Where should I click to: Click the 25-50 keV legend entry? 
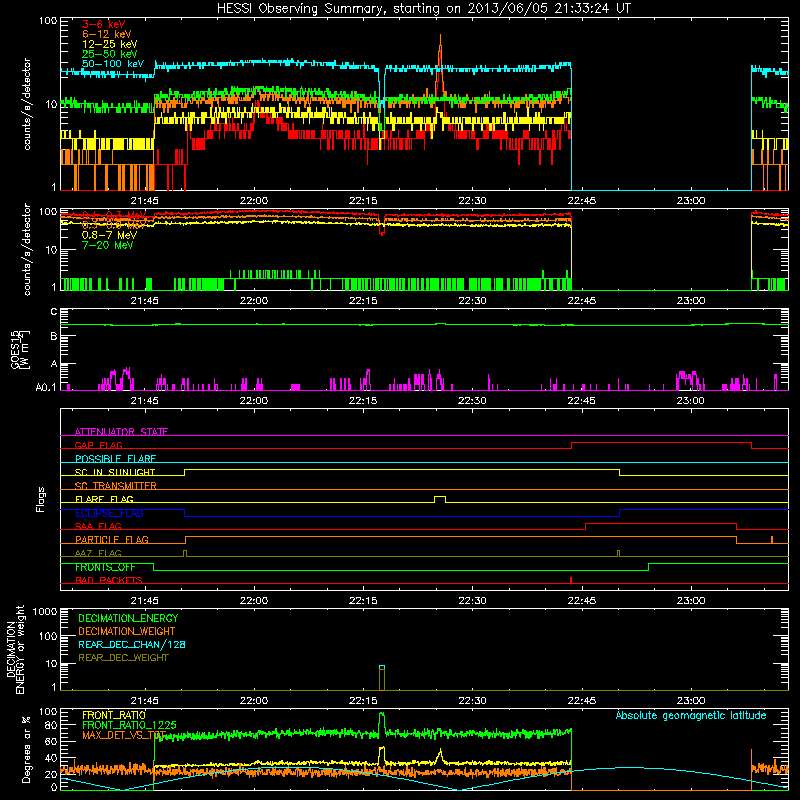click(x=110, y=54)
